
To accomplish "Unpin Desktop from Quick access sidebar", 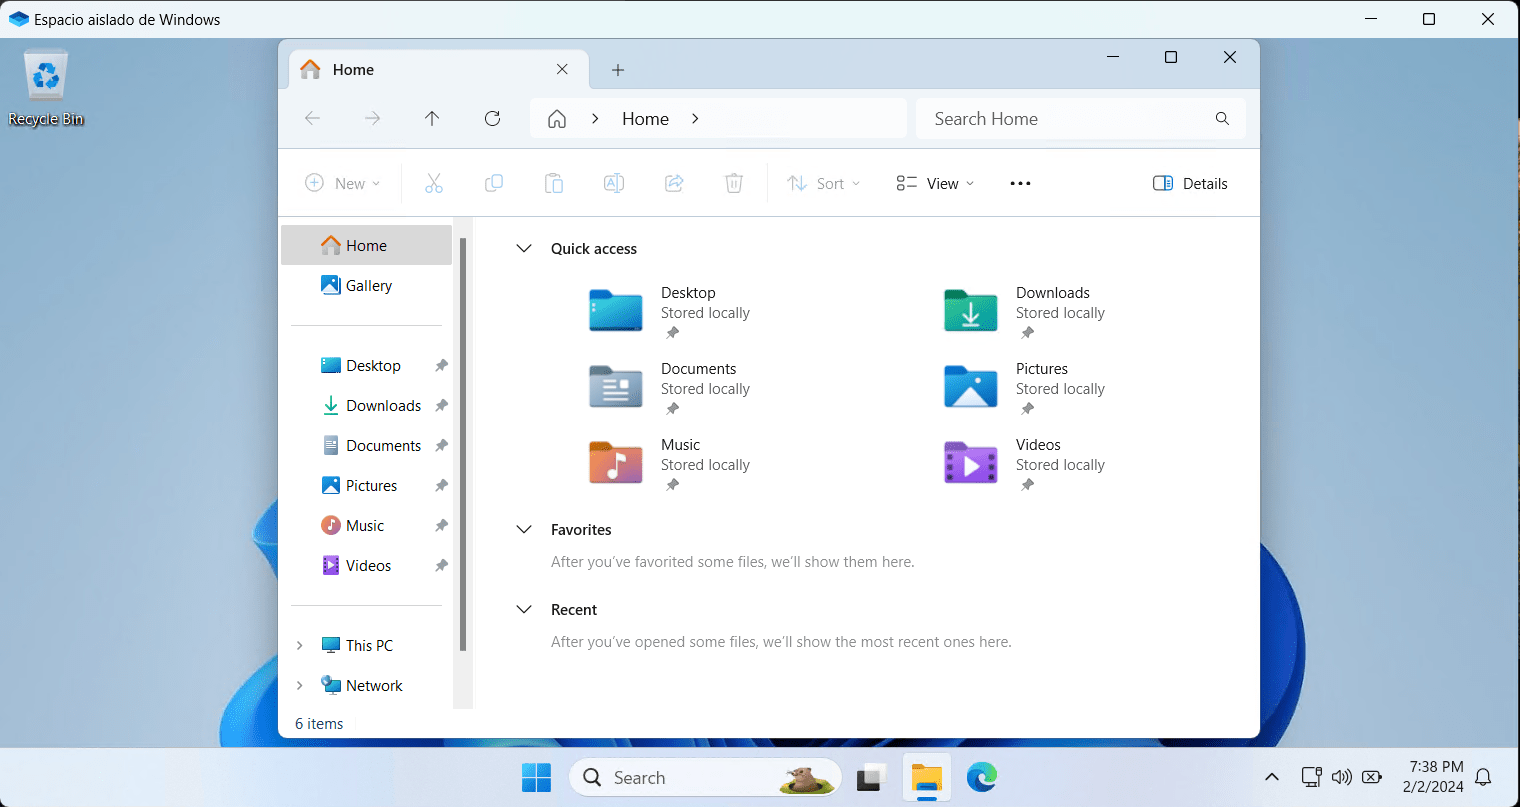I will (441, 365).
